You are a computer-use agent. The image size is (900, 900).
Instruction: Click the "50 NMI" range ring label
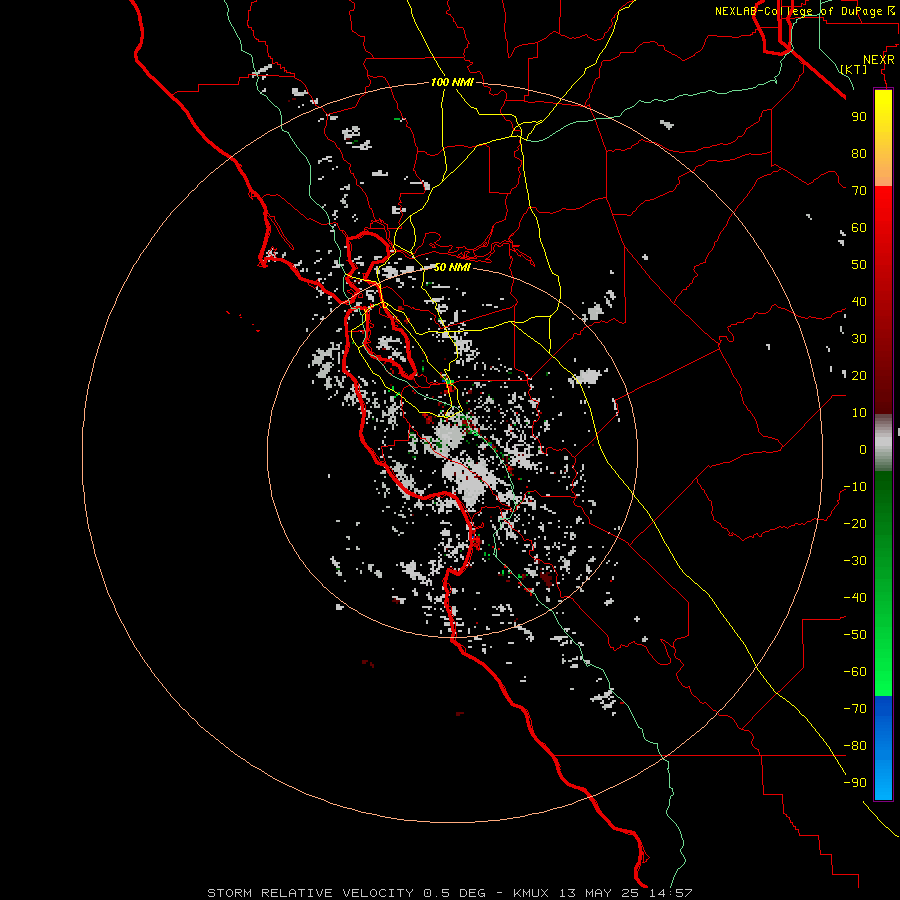coord(452,267)
